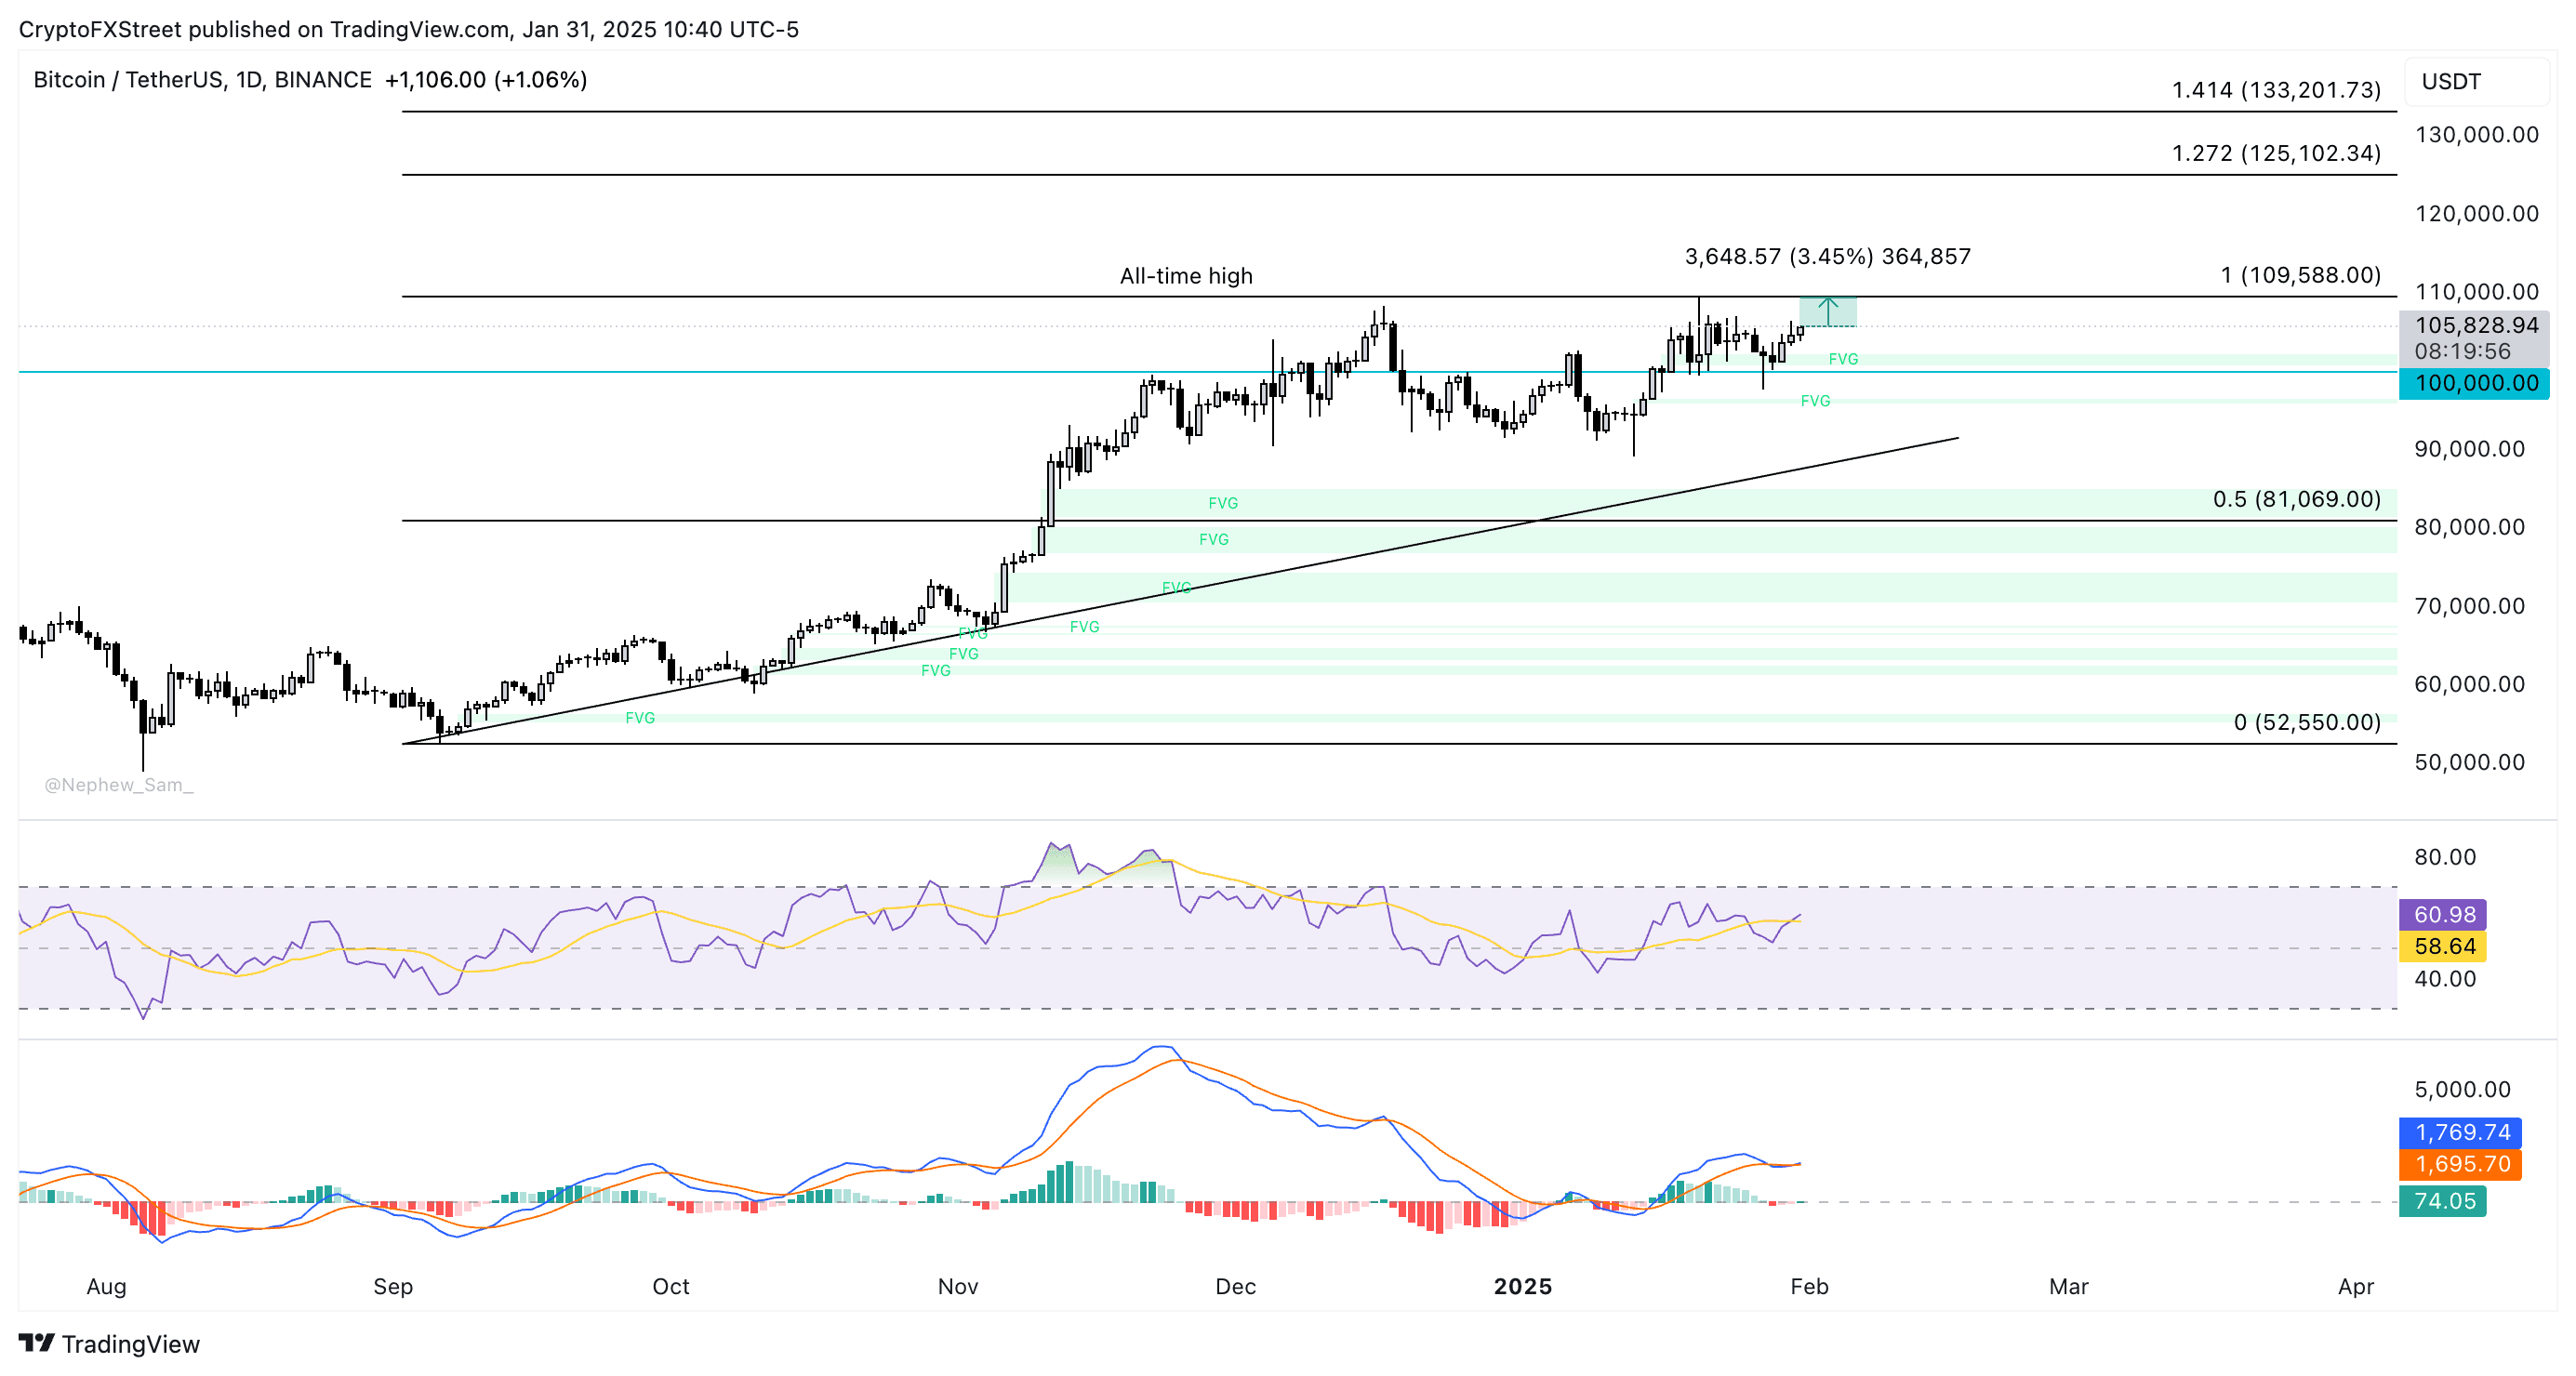Screen dimensions: 2576x1376
Task: Click the 130,000.00 price axis label
Action: pyautogui.click(x=2477, y=135)
